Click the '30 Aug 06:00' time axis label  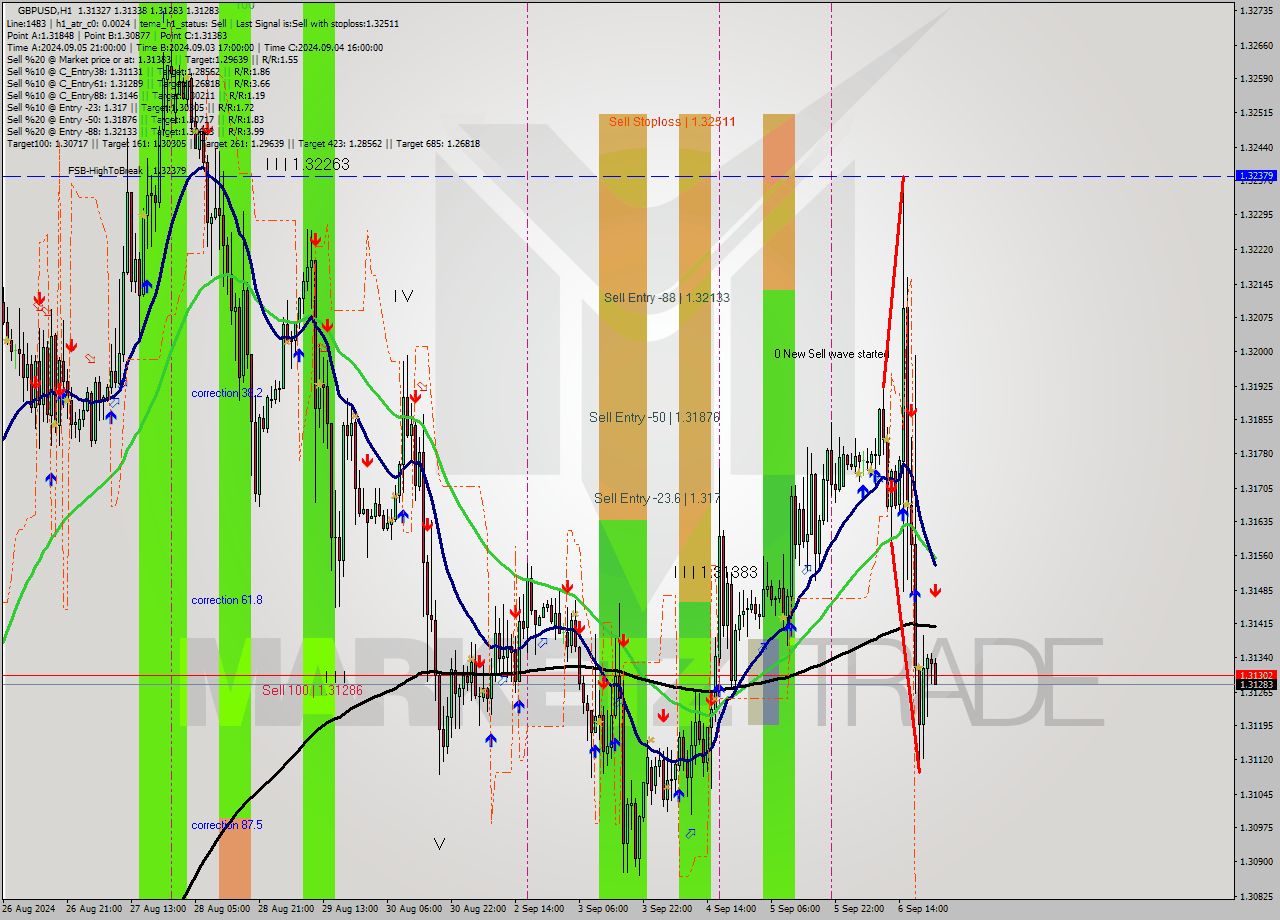coord(414,909)
